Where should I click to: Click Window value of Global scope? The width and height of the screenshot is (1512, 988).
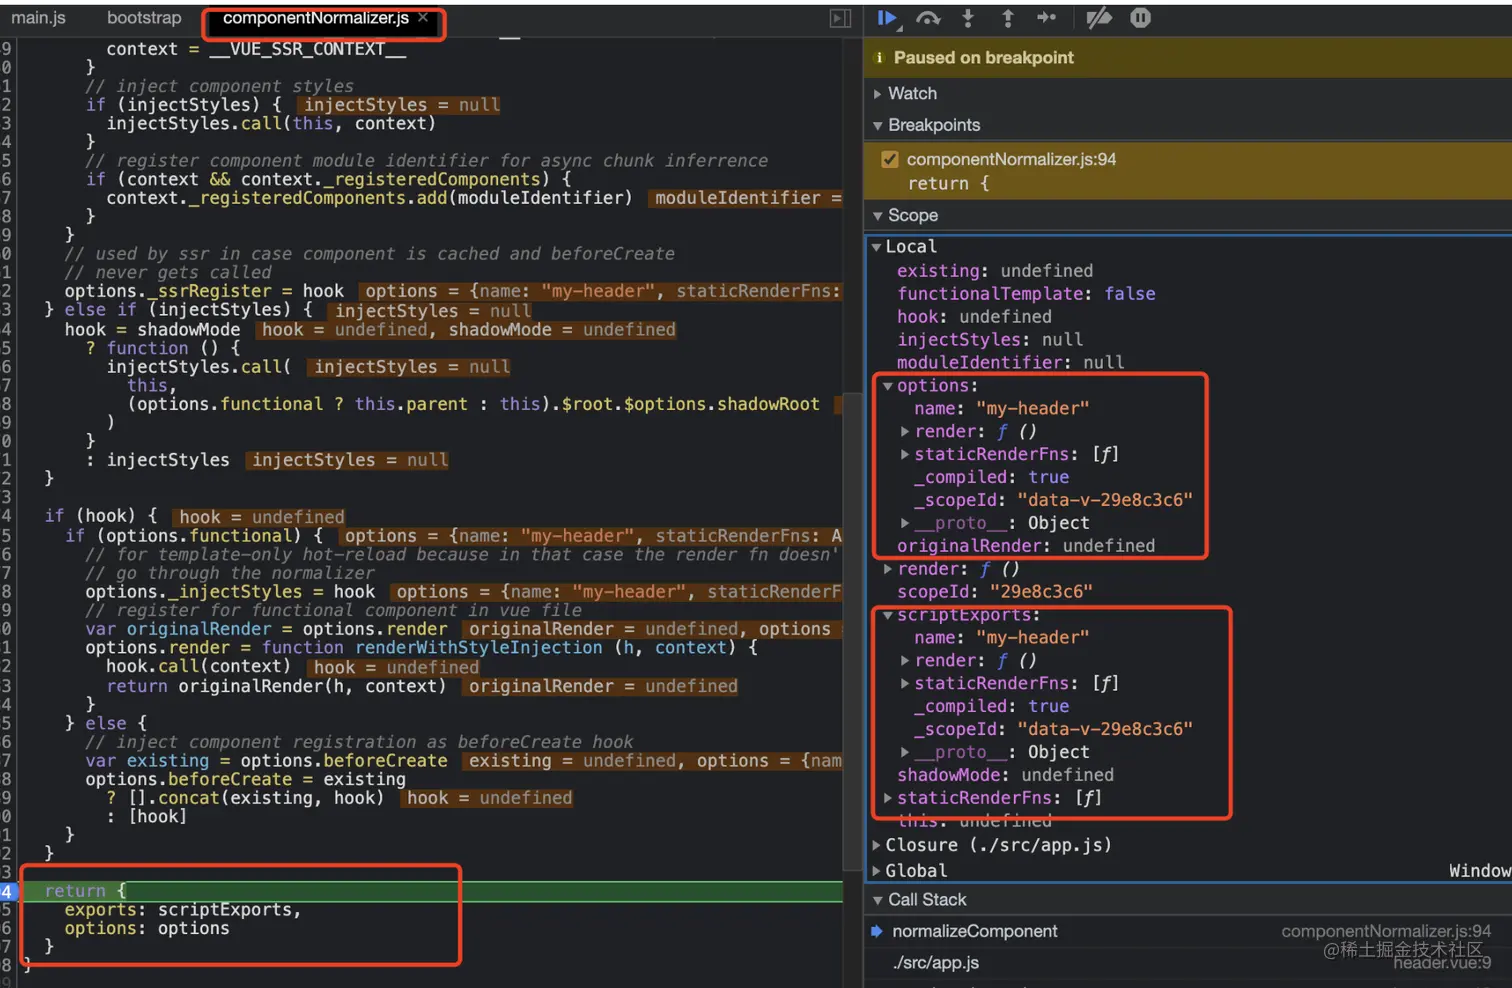[1480, 871]
